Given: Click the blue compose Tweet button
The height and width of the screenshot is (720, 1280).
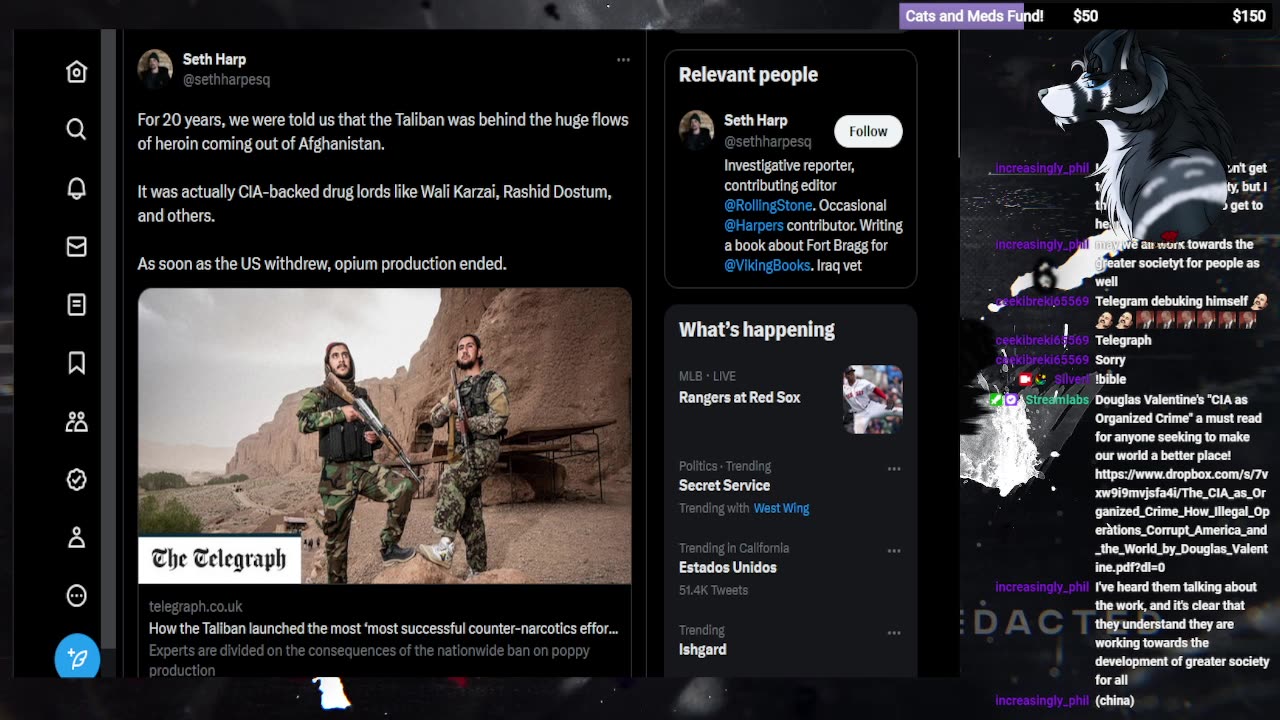Looking at the screenshot, I should click(x=77, y=657).
